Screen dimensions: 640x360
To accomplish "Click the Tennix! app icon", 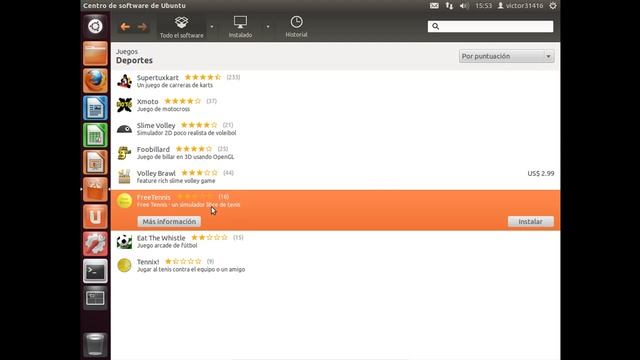I will pyautogui.click(x=124, y=265).
